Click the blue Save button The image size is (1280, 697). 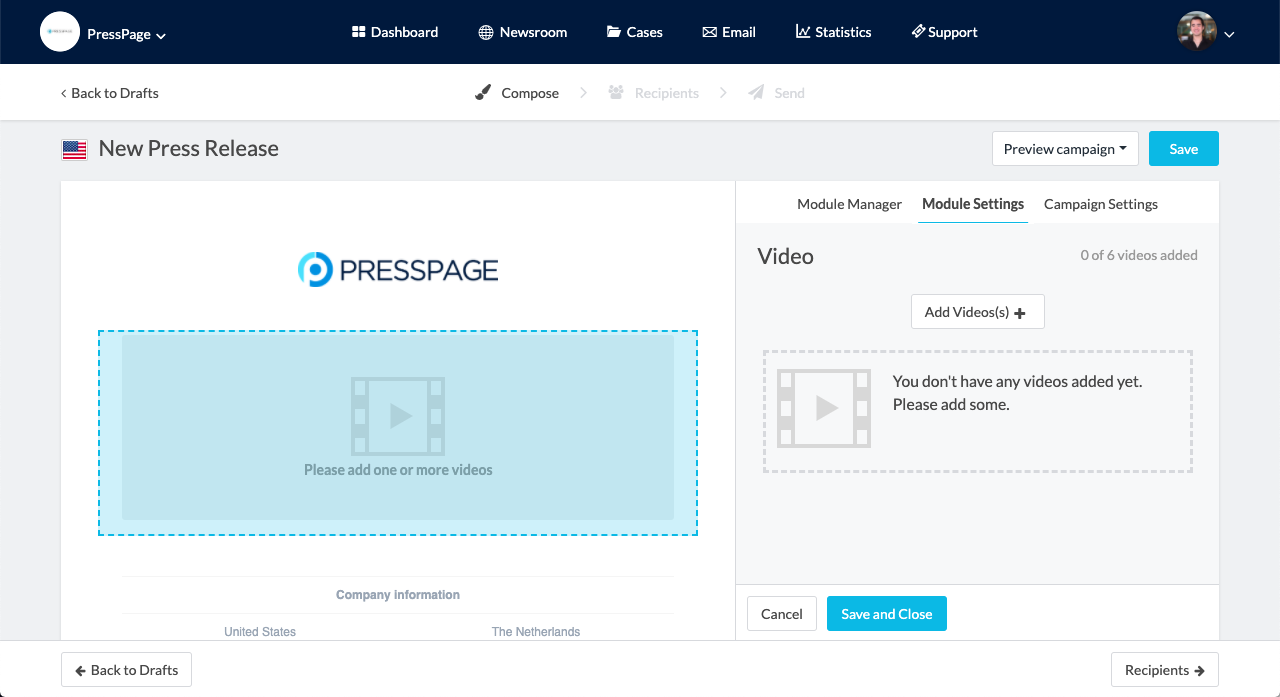1184,149
